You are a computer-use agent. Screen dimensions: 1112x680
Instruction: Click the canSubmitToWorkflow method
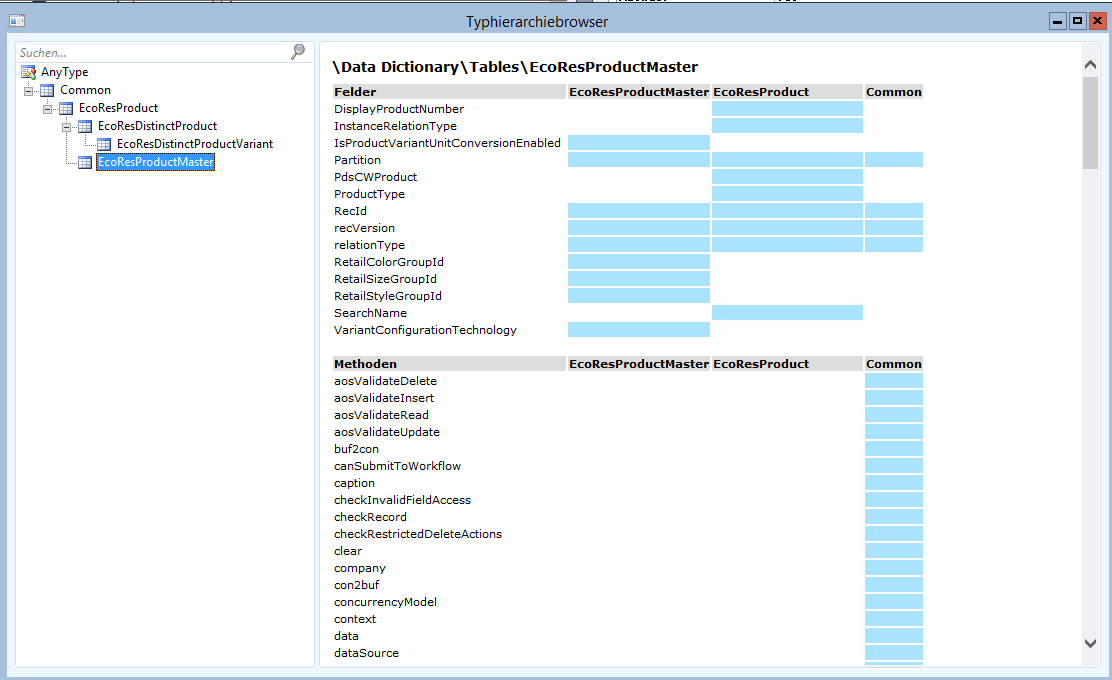(x=397, y=467)
